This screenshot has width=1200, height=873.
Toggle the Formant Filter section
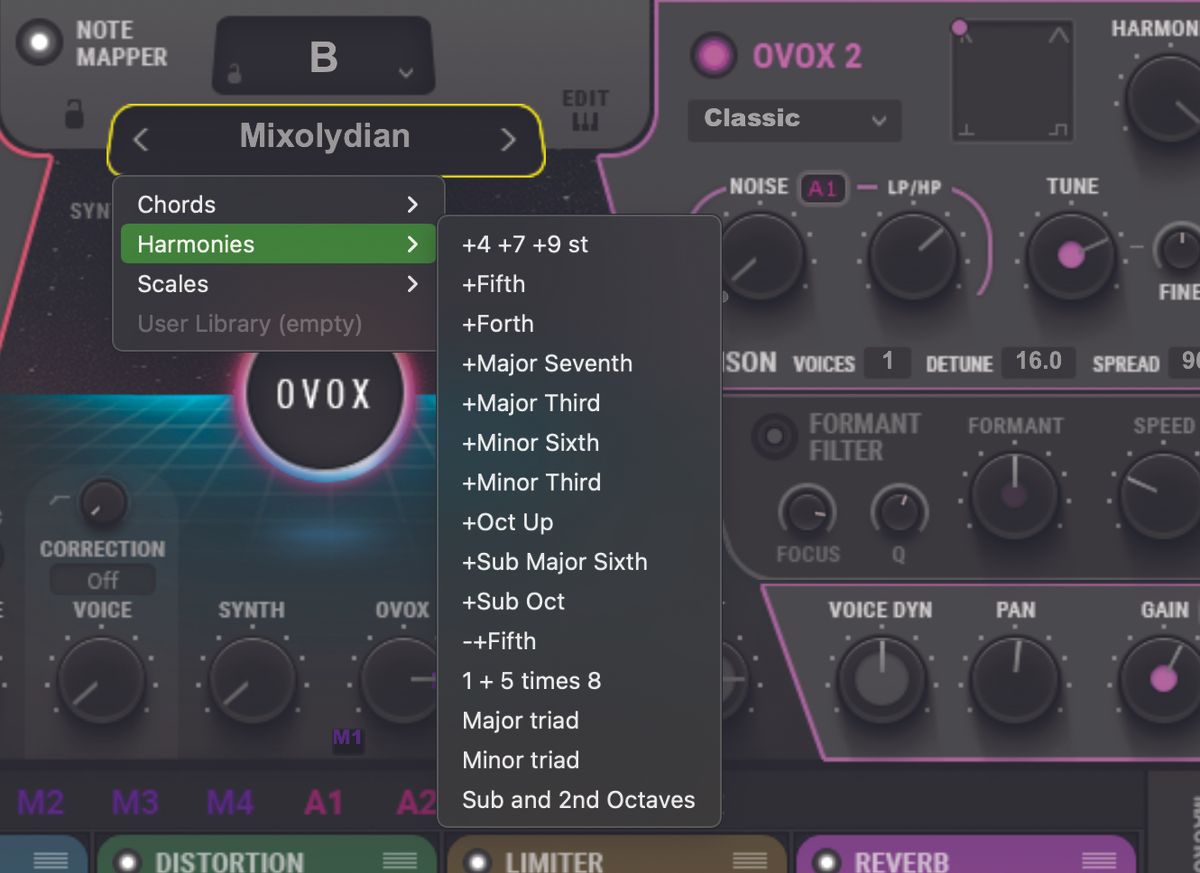[772, 436]
